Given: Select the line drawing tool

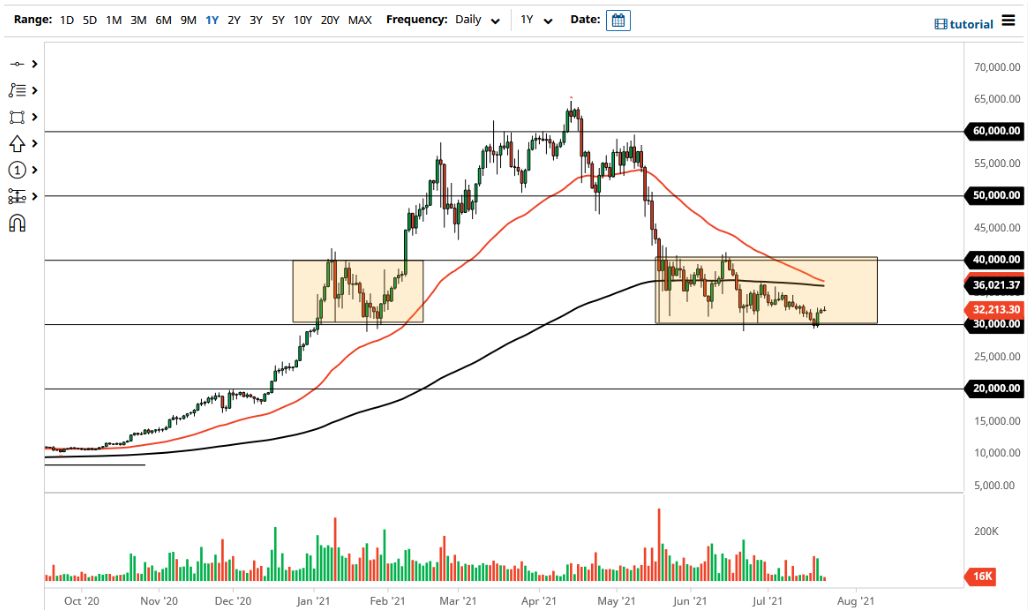Looking at the screenshot, I should point(15,62).
